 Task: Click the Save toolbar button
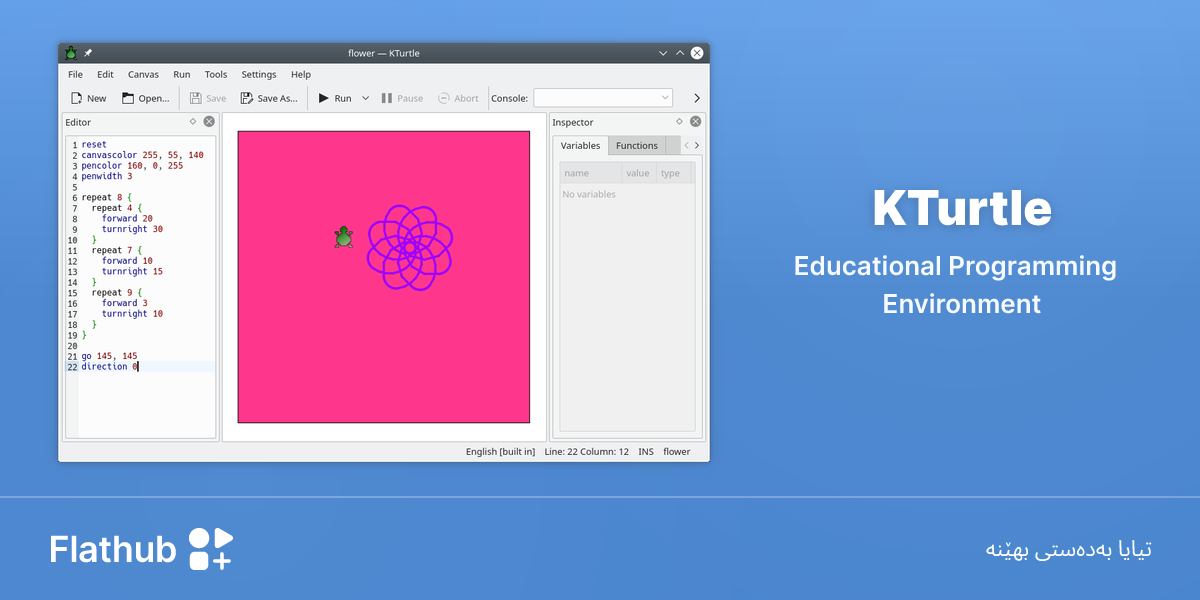click(x=208, y=98)
